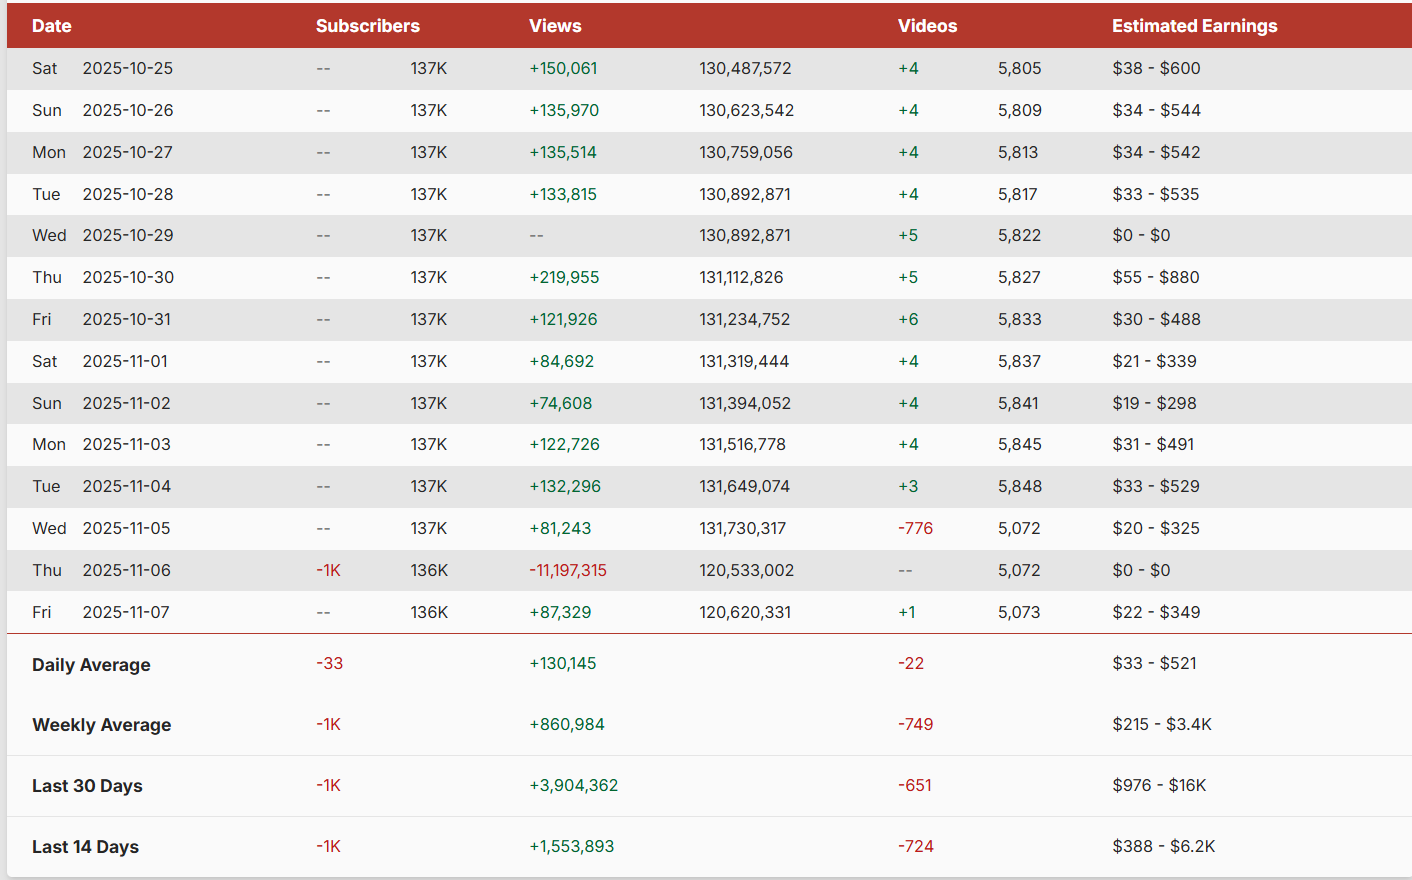
Task: Click the +219,955 views gain value
Action: 564,277
